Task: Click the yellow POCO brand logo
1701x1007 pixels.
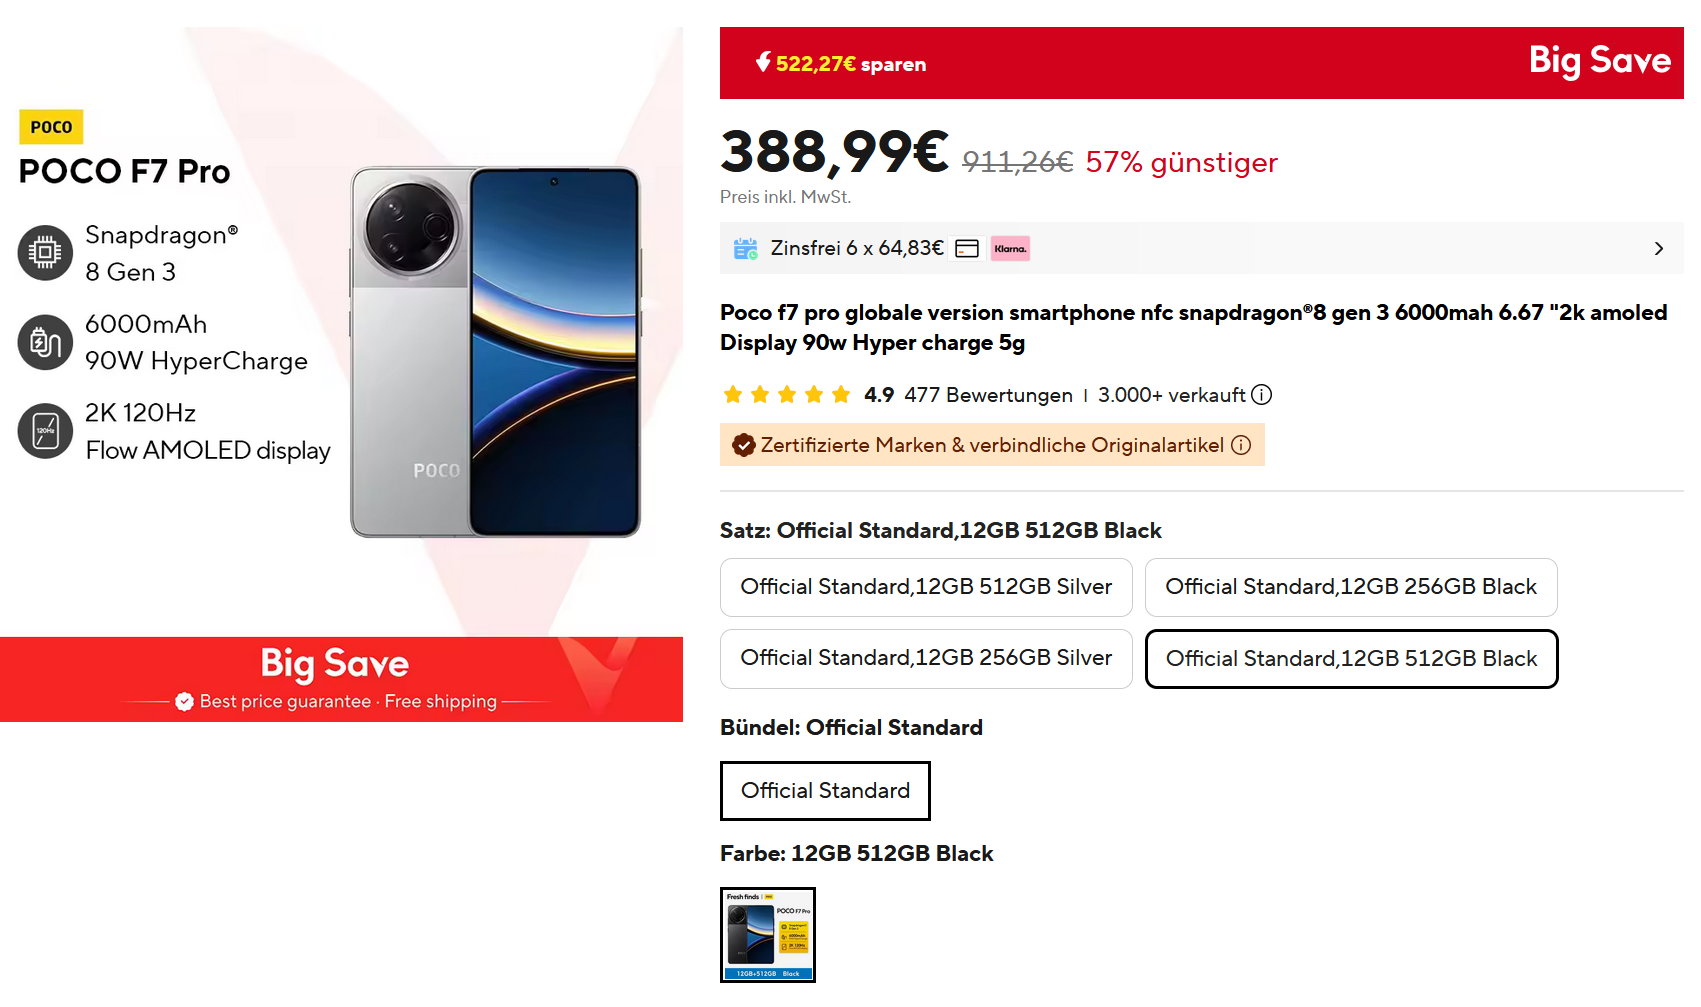Action: click(51, 127)
